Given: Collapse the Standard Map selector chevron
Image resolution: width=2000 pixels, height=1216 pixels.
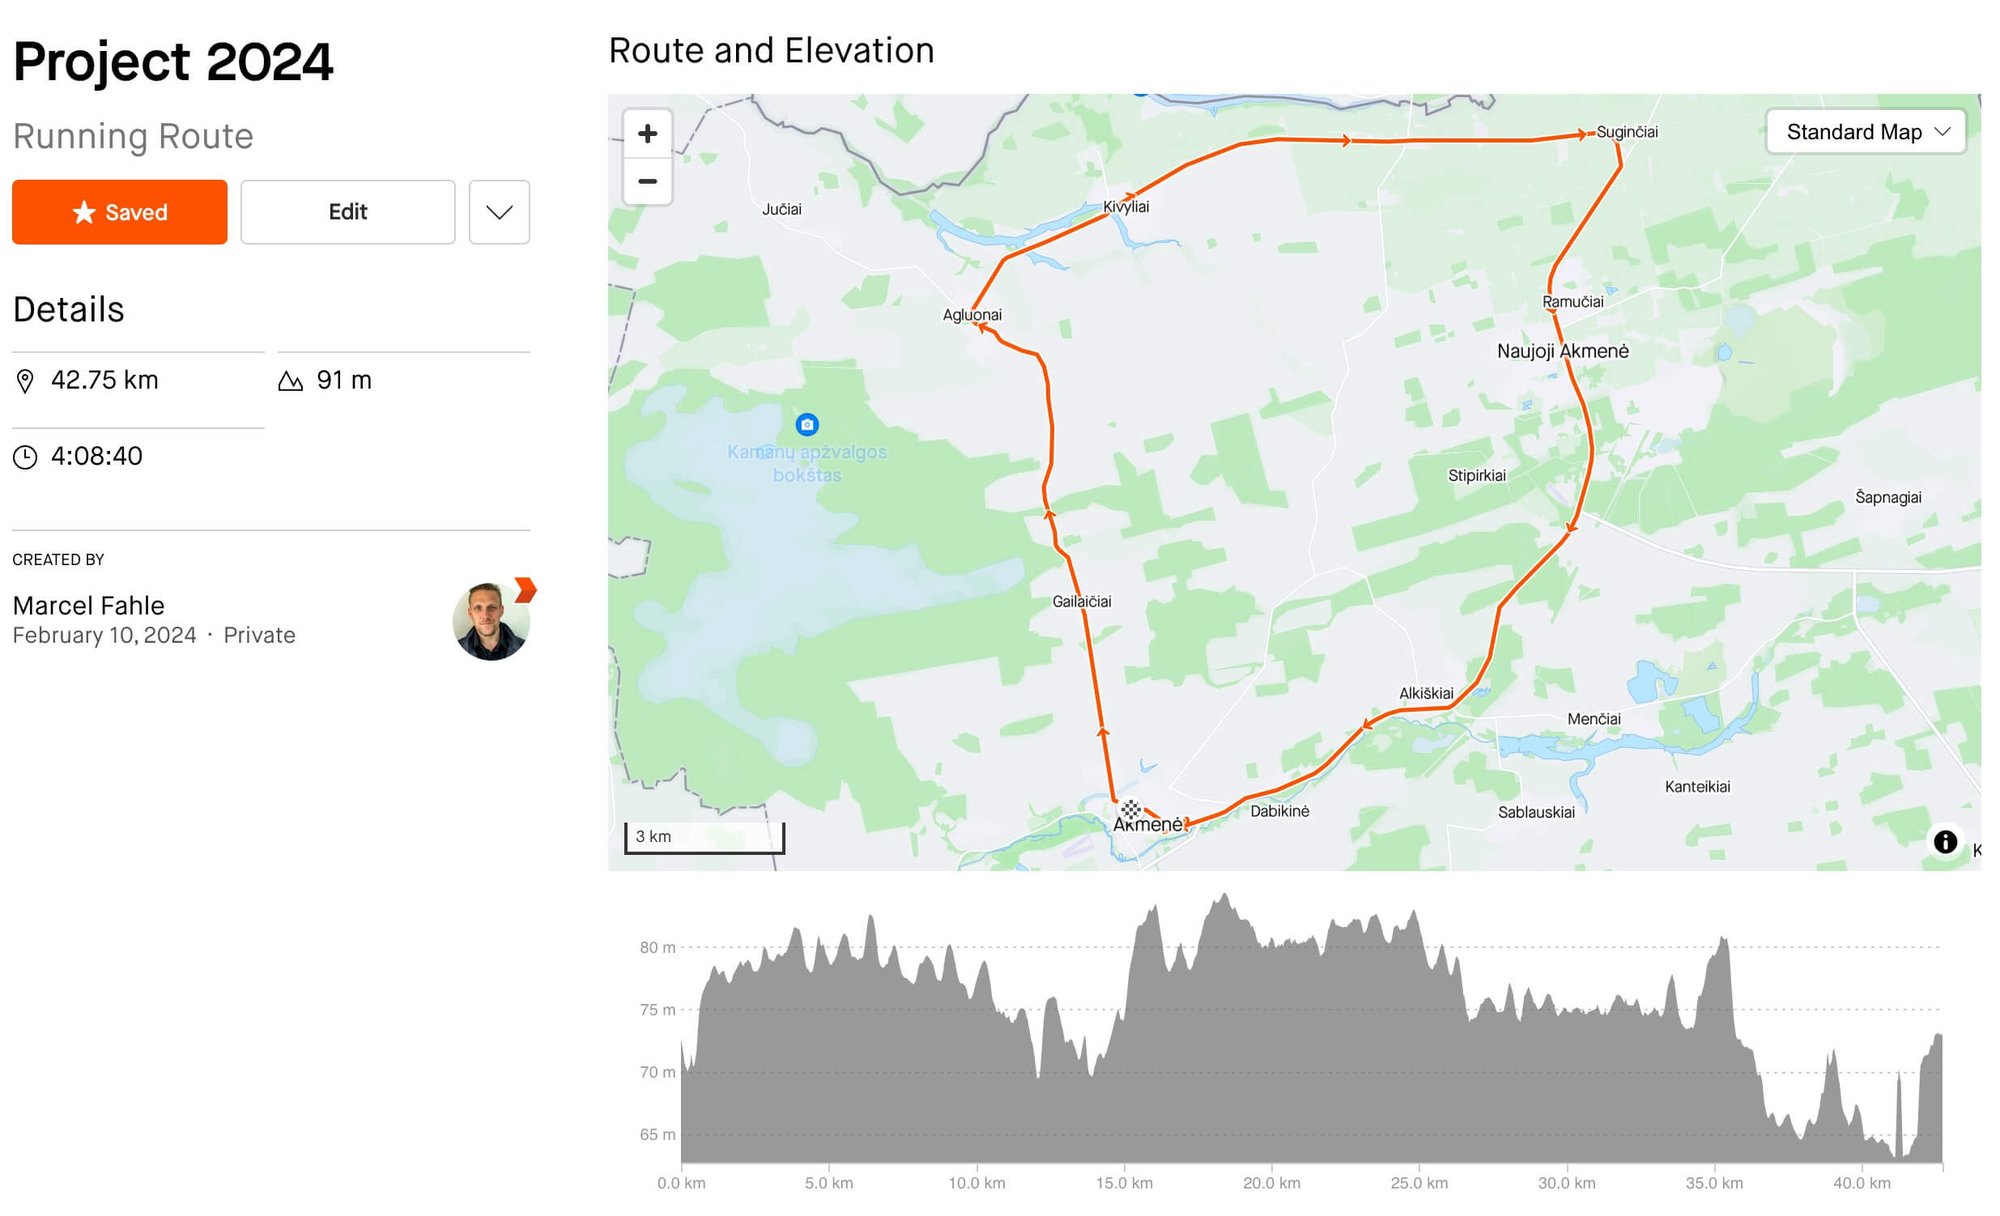Looking at the screenshot, I should pyautogui.click(x=1943, y=131).
